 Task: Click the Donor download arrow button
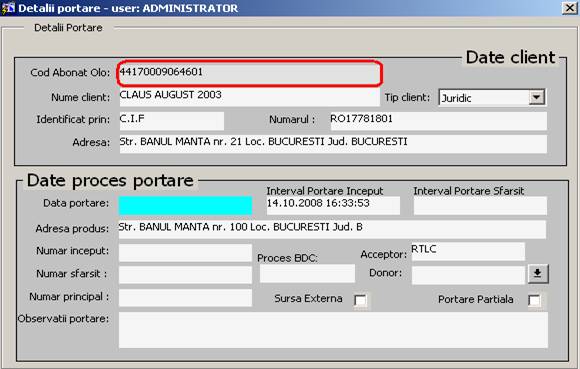point(538,274)
